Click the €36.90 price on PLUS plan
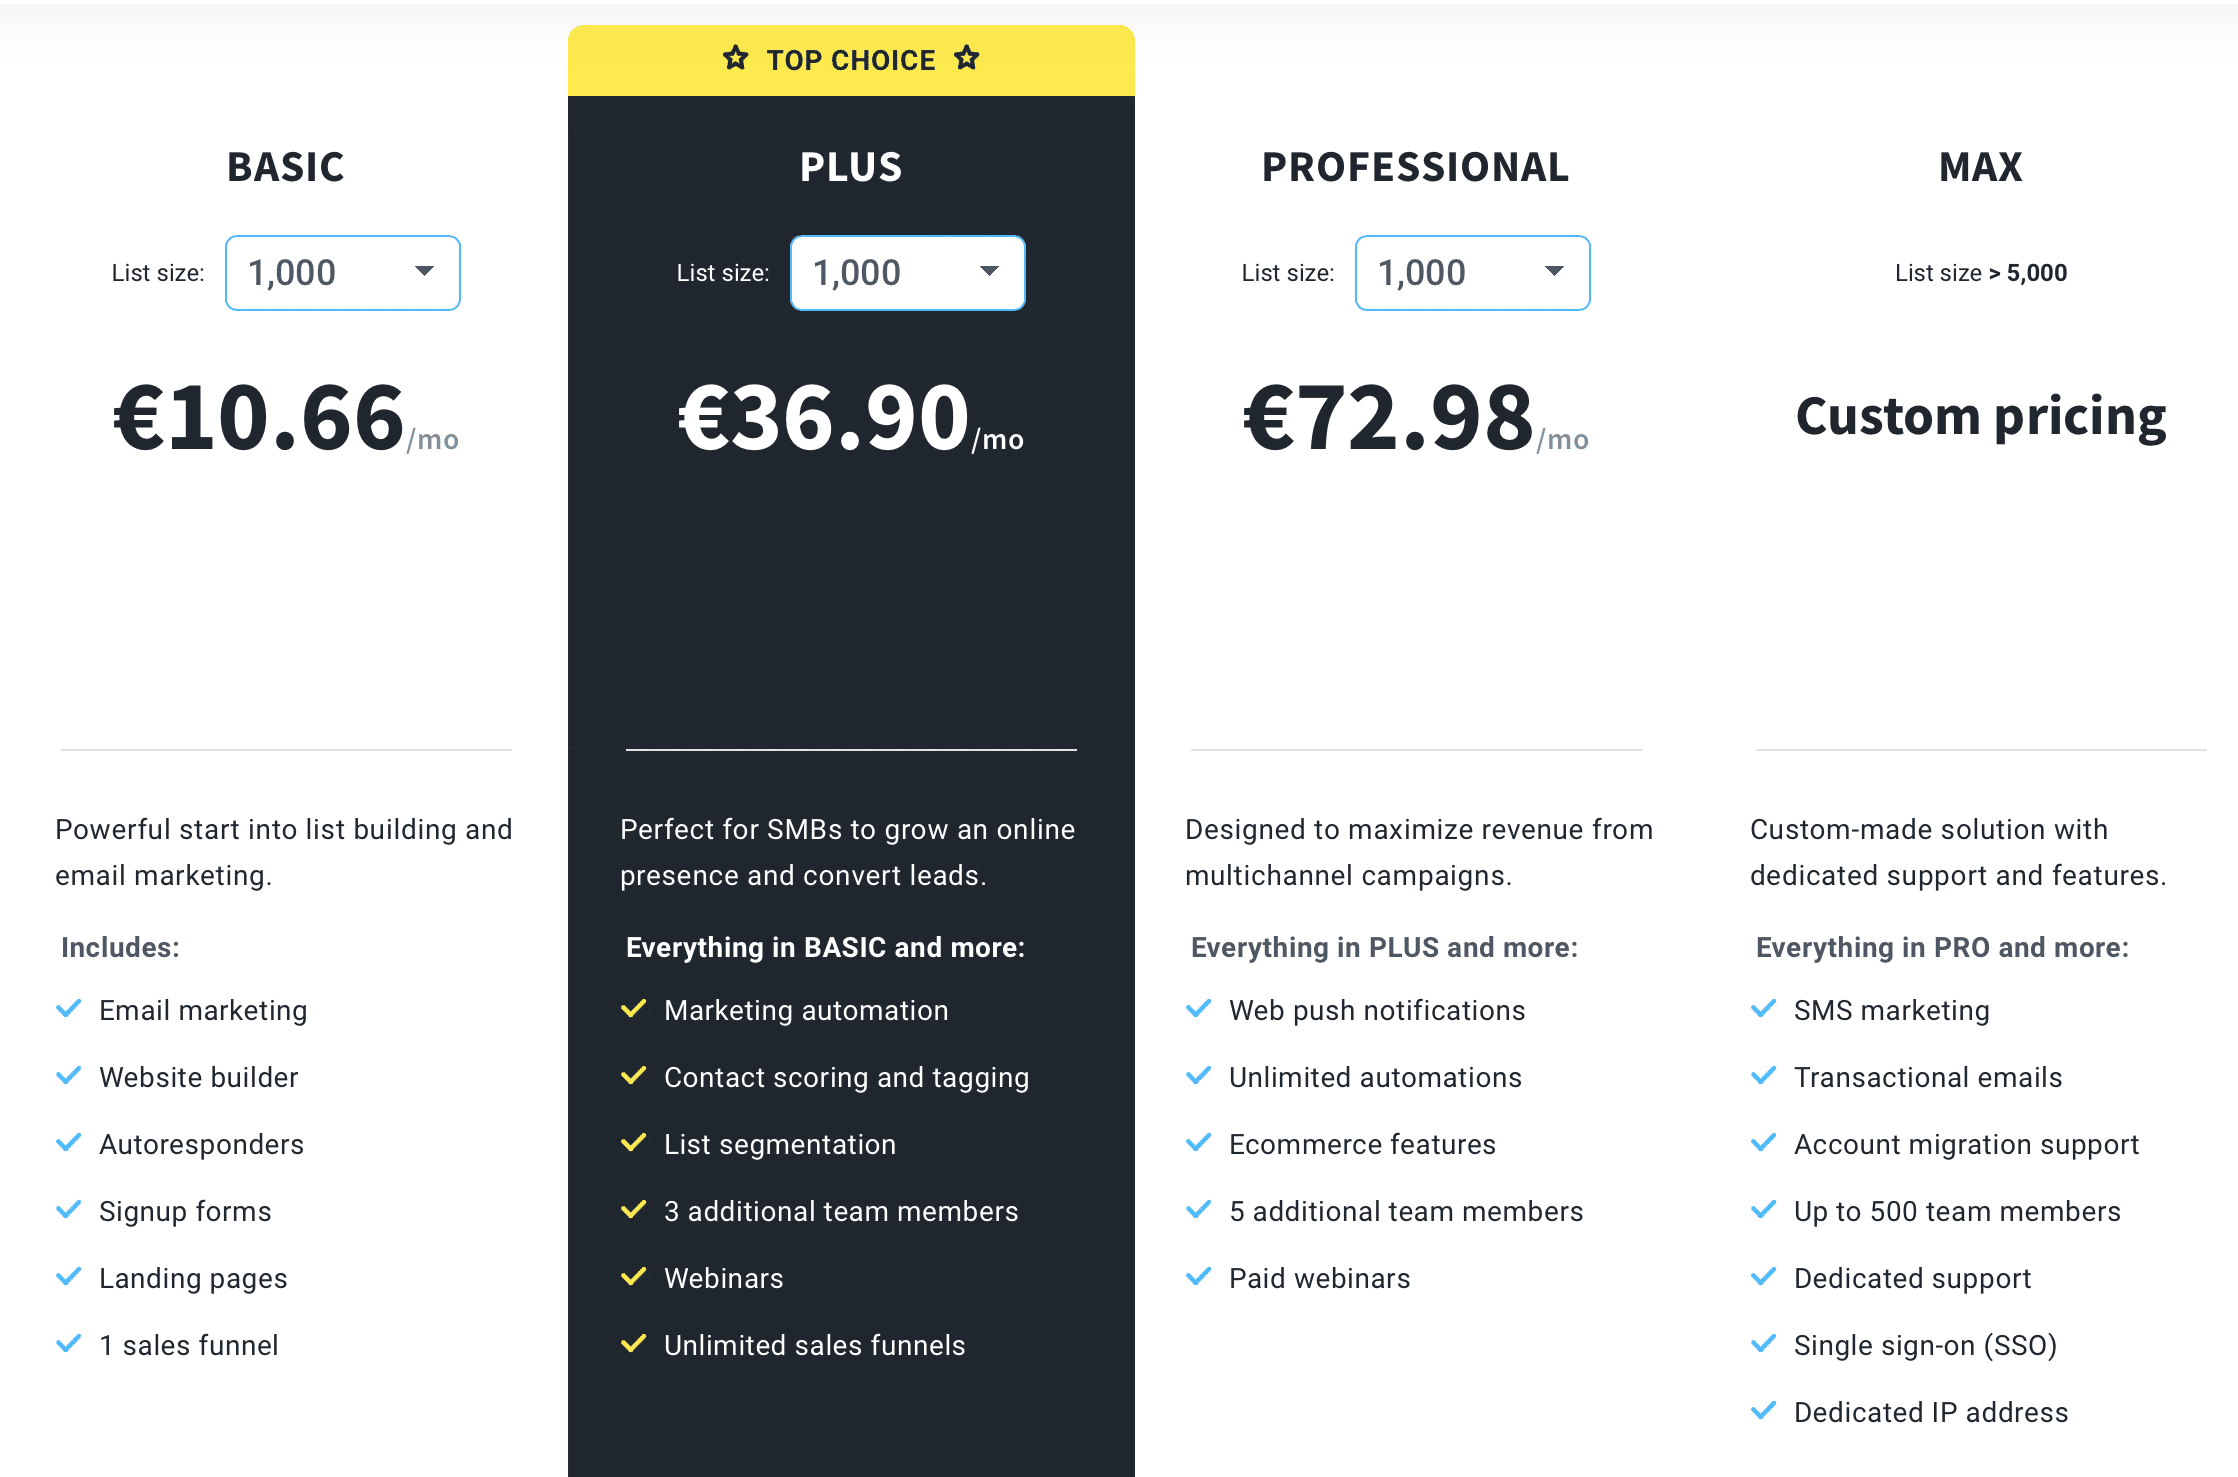The image size is (2238, 1477). point(825,418)
